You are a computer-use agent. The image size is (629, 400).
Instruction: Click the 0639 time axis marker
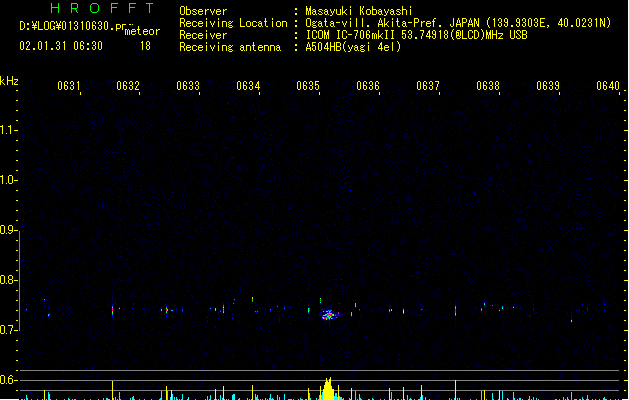[548, 86]
